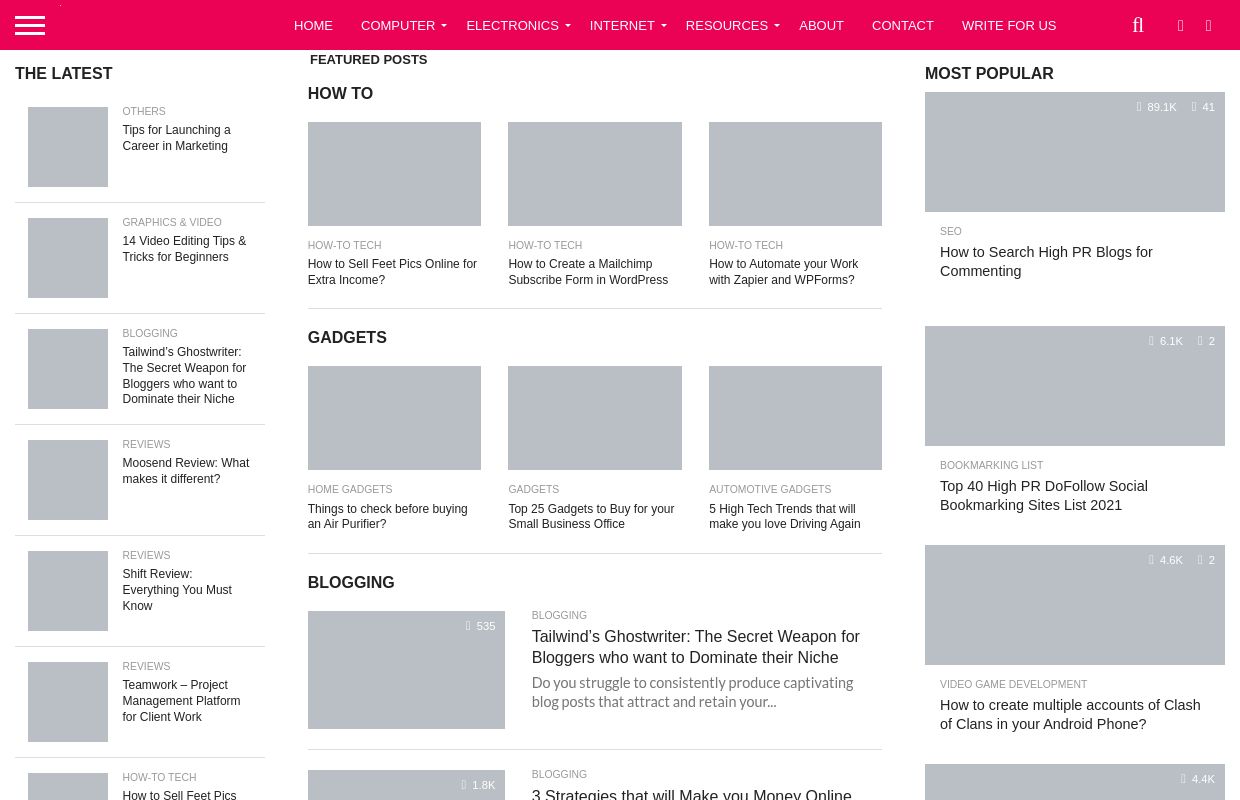Image resolution: width=1240 pixels, height=800 pixels.
Task: Click the 89.1K views counter icon
Action: point(1139,107)
